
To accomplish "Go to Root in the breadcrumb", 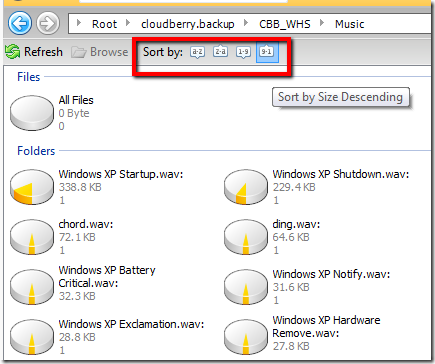I will (104, 24).
